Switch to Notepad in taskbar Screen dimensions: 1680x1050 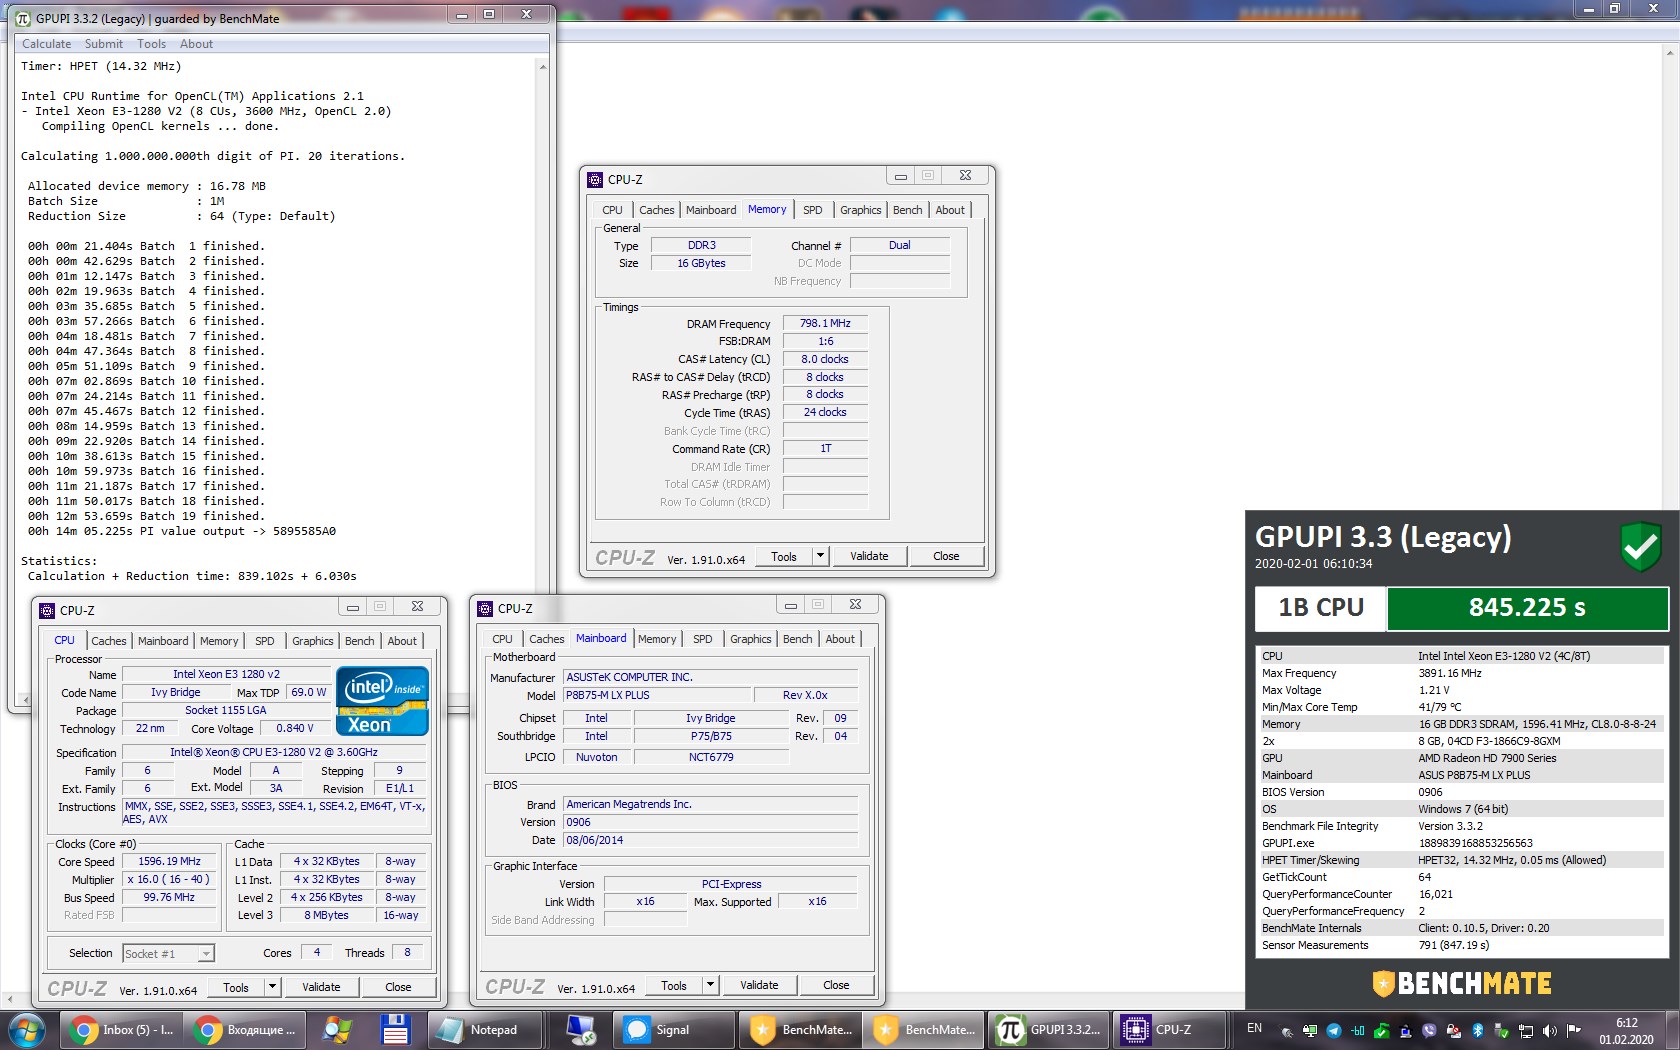(485, 1030)
